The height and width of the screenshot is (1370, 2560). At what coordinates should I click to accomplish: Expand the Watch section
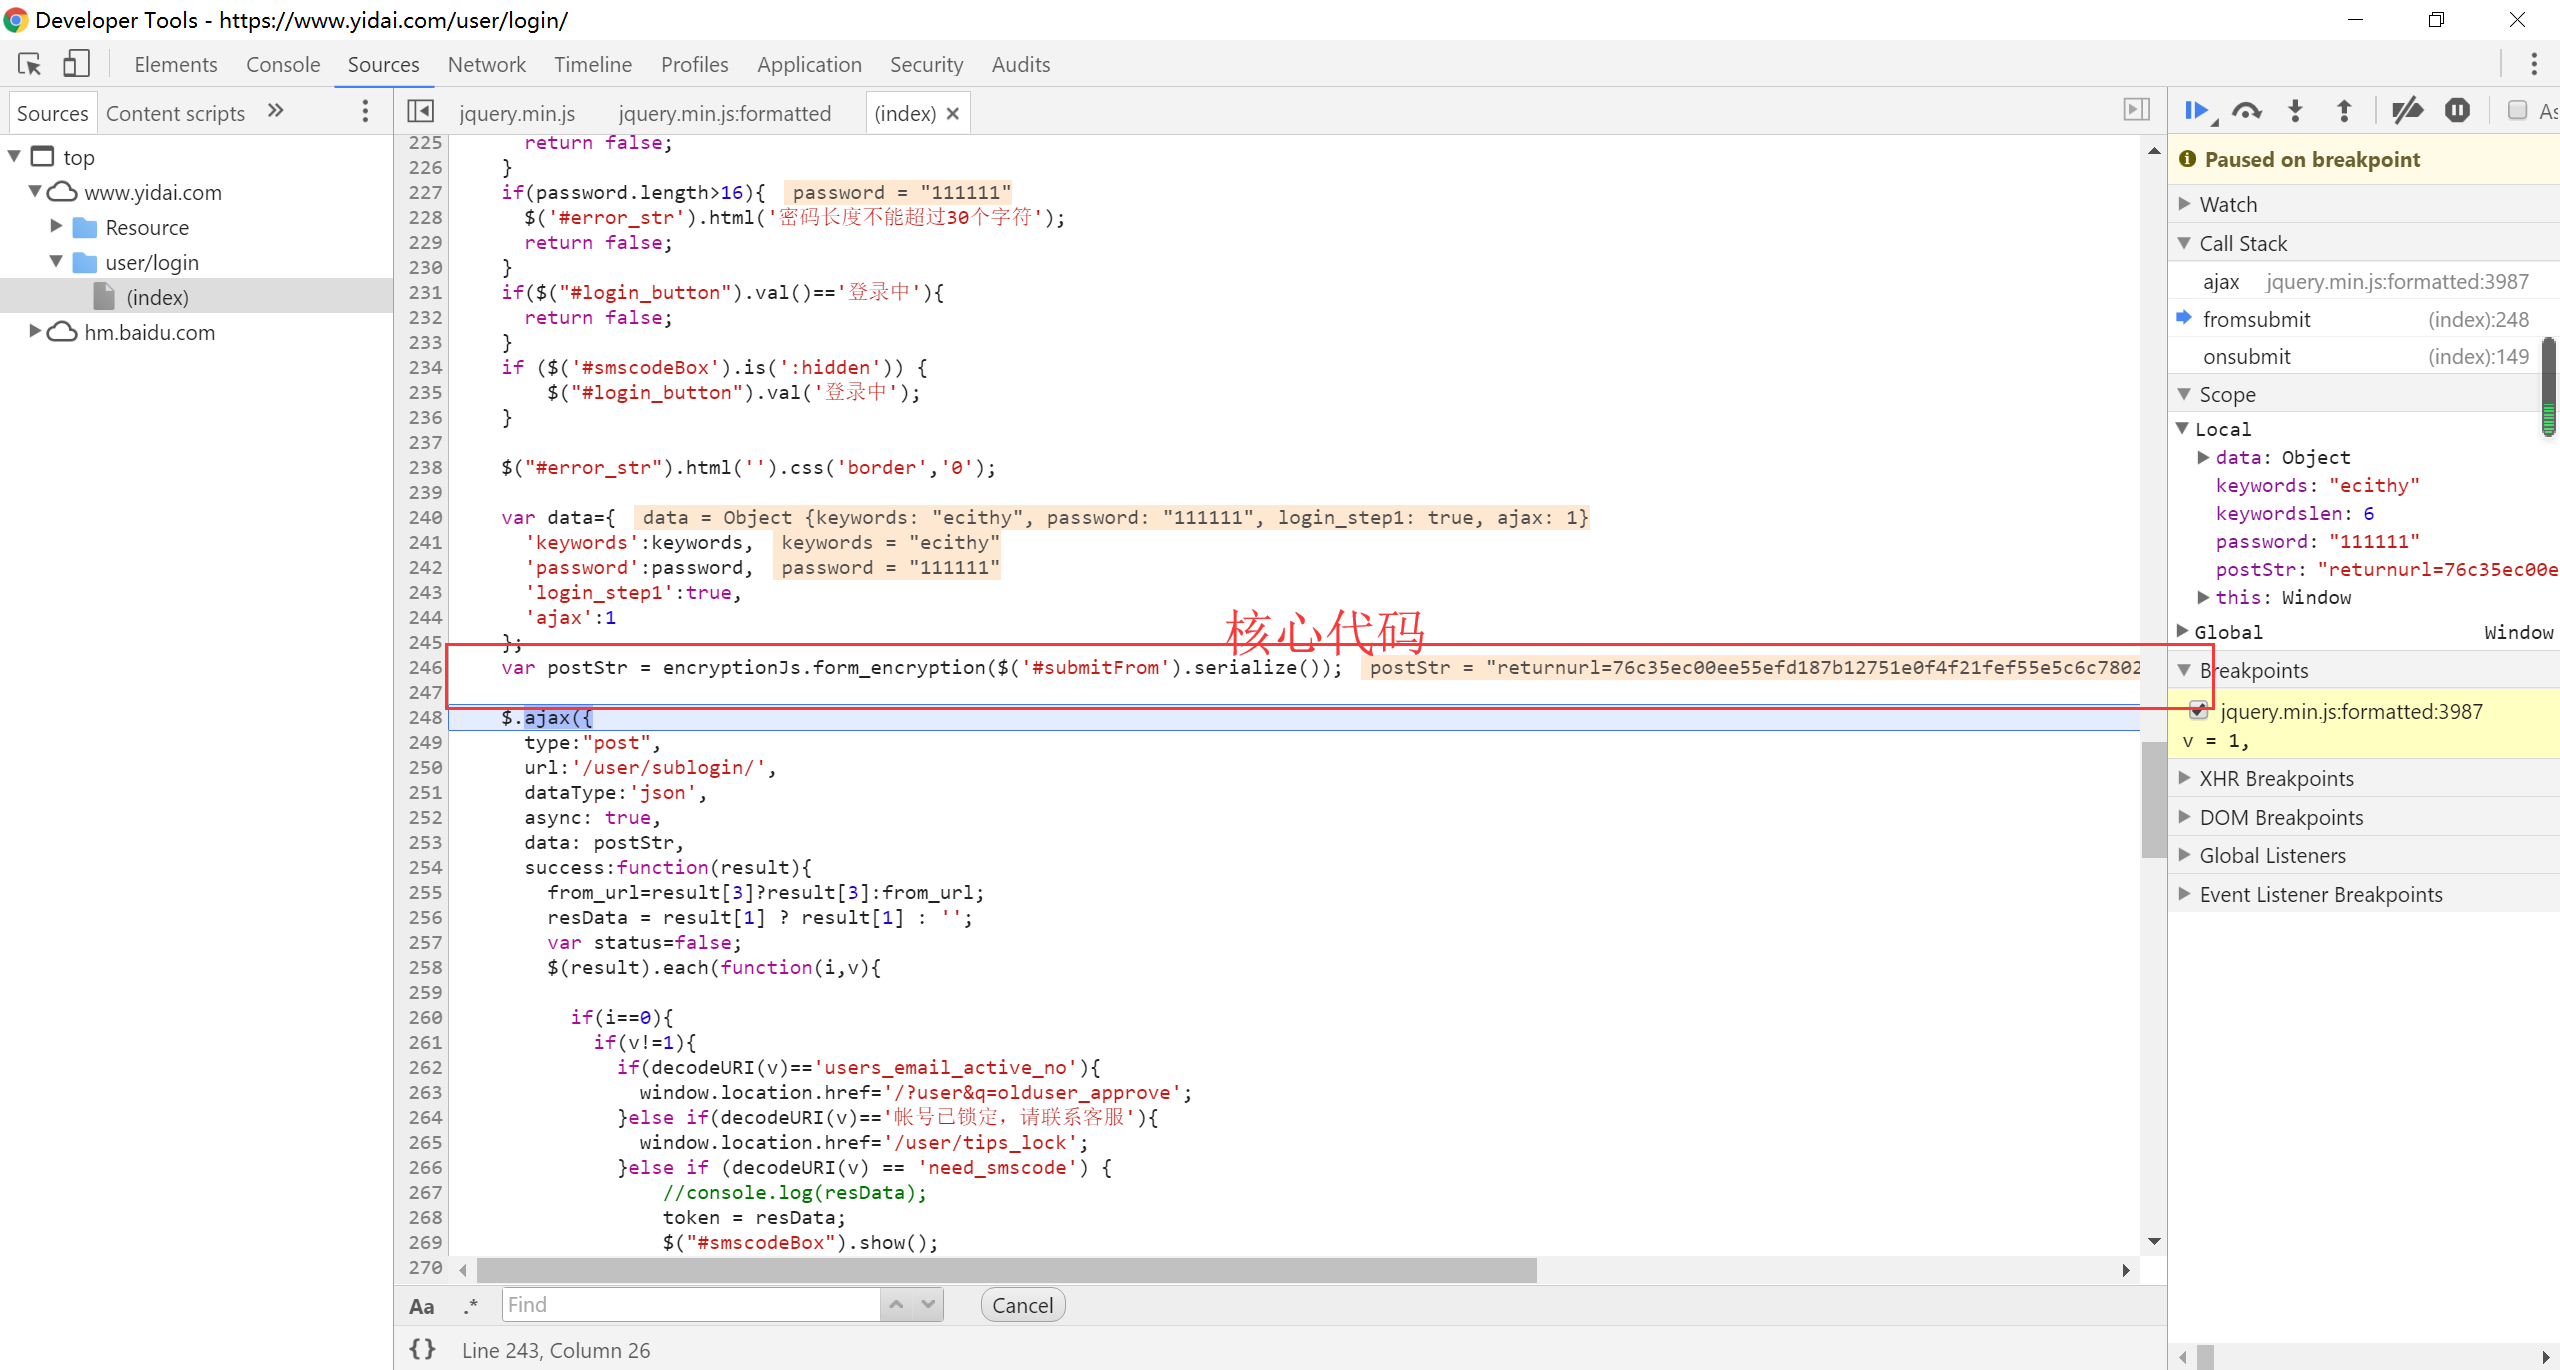click(x=2228, y=204)
